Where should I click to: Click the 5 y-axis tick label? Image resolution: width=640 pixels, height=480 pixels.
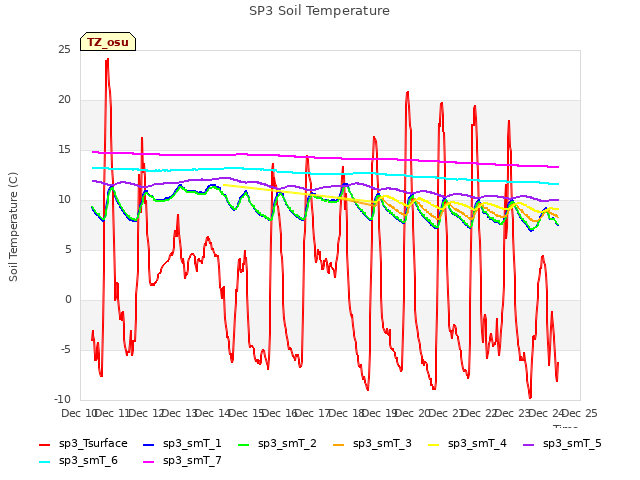click(x=68, y=250)
